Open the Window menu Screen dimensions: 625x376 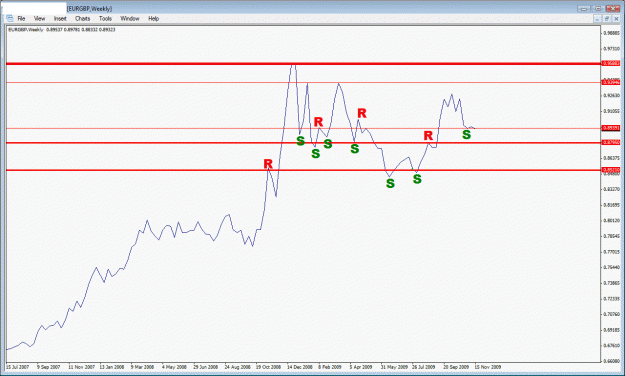tap(130, 18)
